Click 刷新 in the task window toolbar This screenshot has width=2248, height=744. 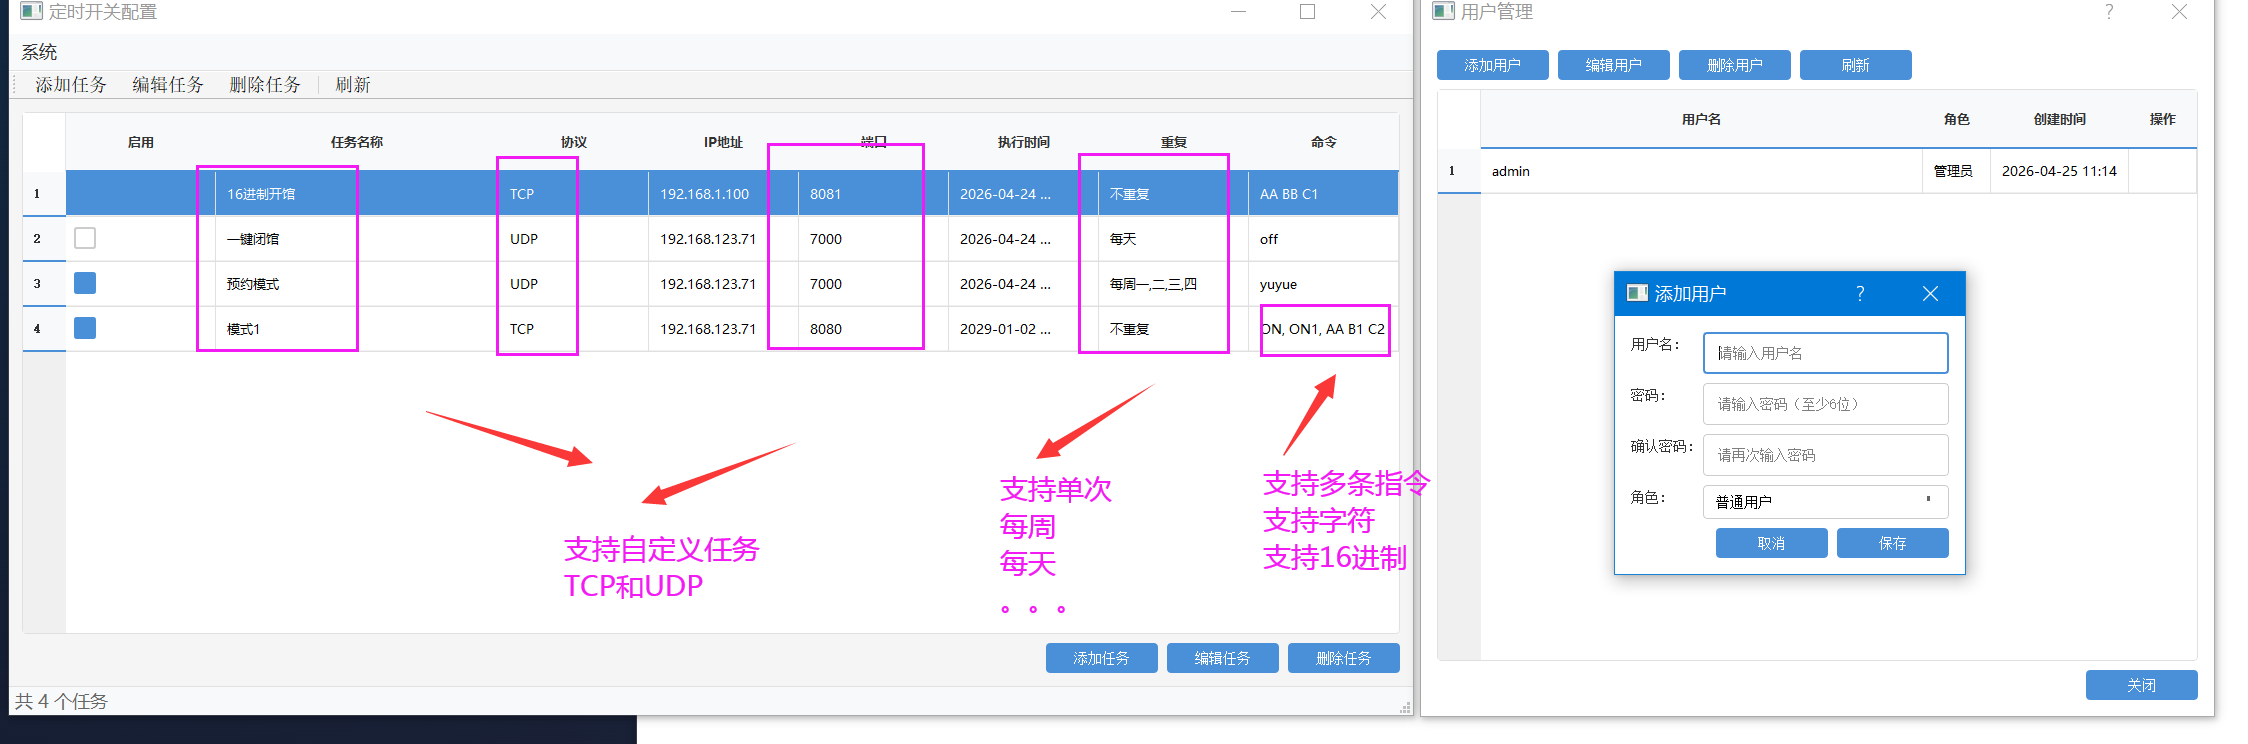[x=353, y=85]
